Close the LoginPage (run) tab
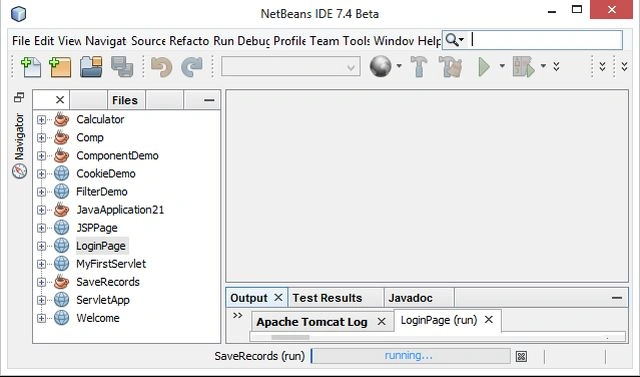This screenshot has height=377, width=640. point(489,320)
